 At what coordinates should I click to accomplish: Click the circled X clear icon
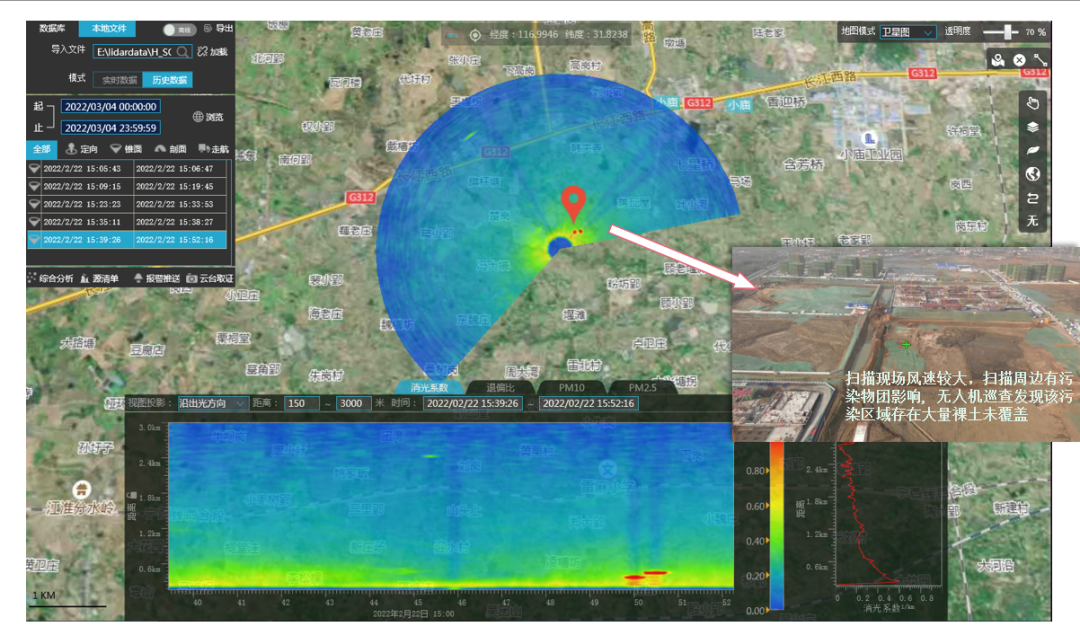click(x=1019, y=60)
